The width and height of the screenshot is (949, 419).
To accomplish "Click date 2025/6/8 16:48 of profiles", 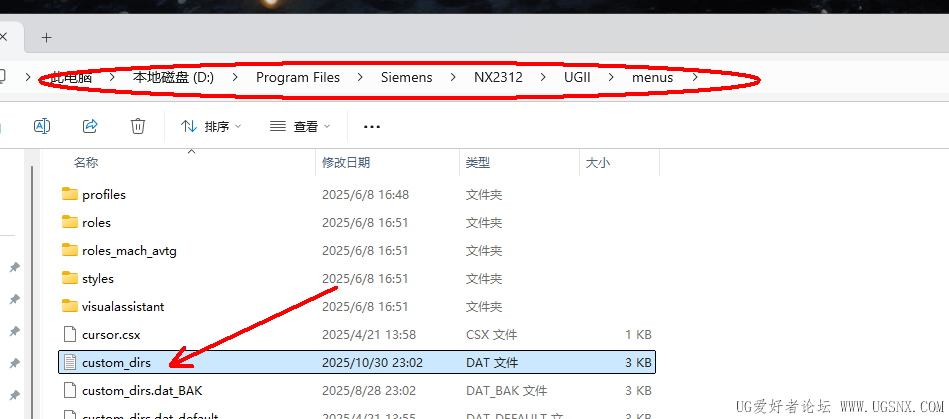I will click(366, 194).
